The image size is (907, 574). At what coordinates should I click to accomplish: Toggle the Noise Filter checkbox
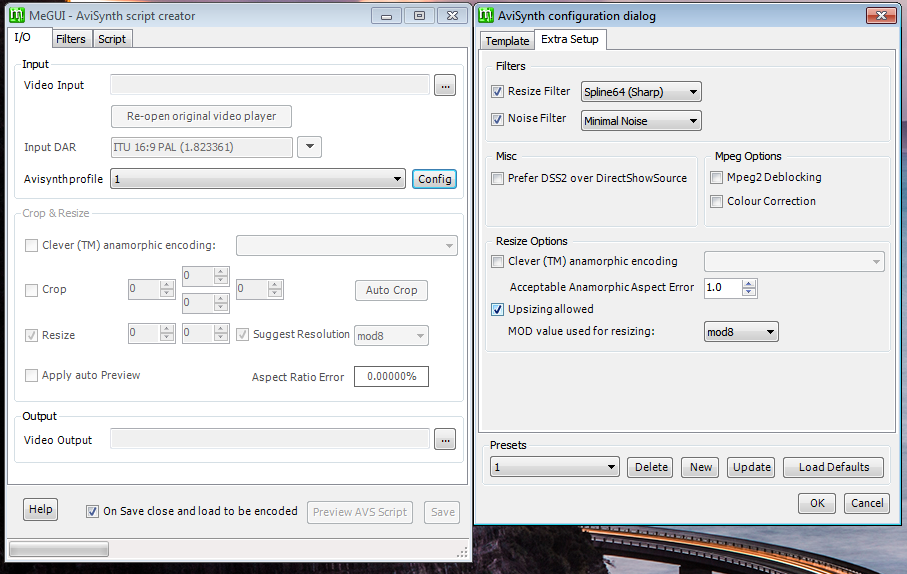pyautogui.click(x=497, y=119)
